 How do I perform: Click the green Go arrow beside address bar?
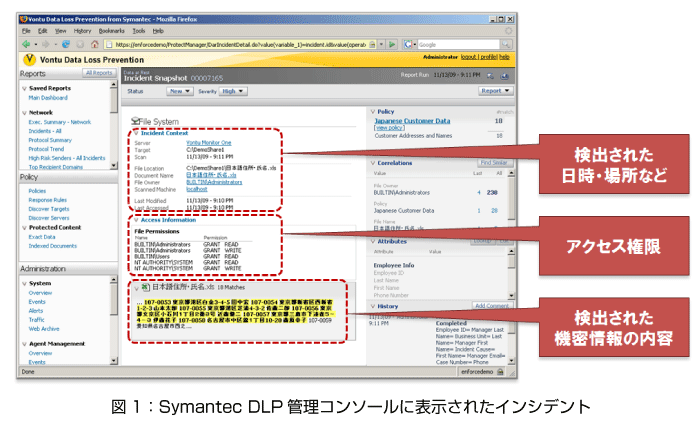[392, 45]
